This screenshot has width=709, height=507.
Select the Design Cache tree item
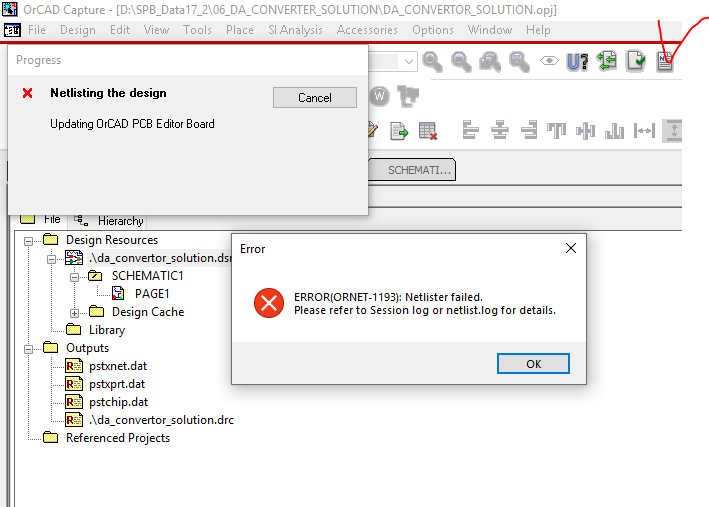pyautogui.click(x=148, y=312)
